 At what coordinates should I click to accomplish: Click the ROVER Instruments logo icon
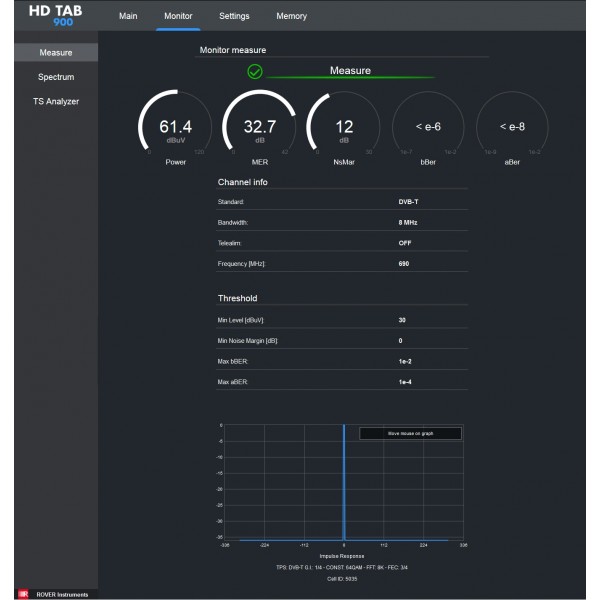(x=22, y=594)
